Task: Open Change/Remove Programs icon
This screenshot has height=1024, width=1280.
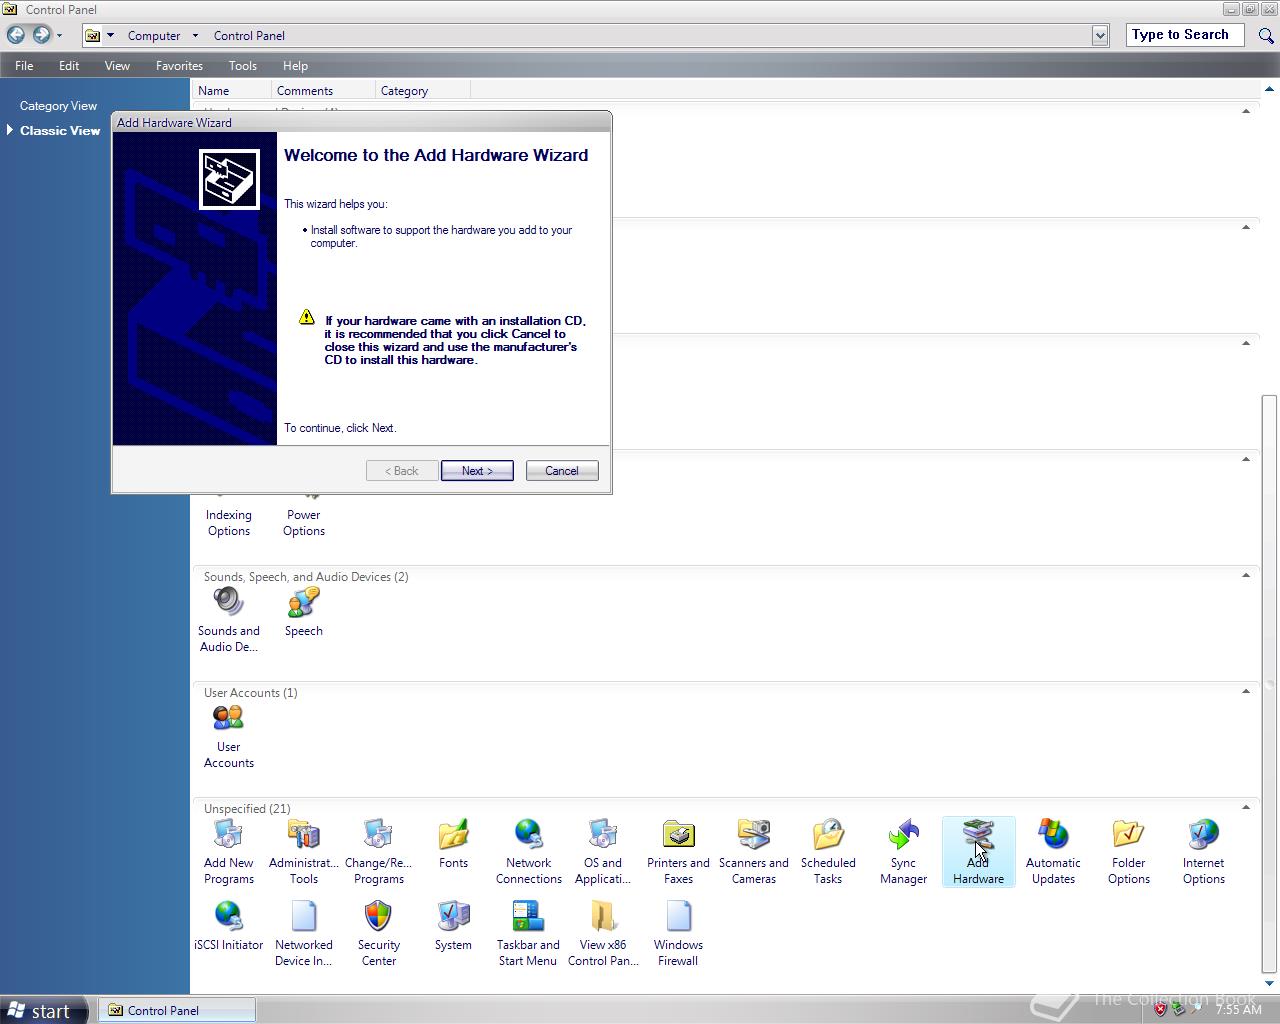Action: pyautogui.click(x=379, y=852)
